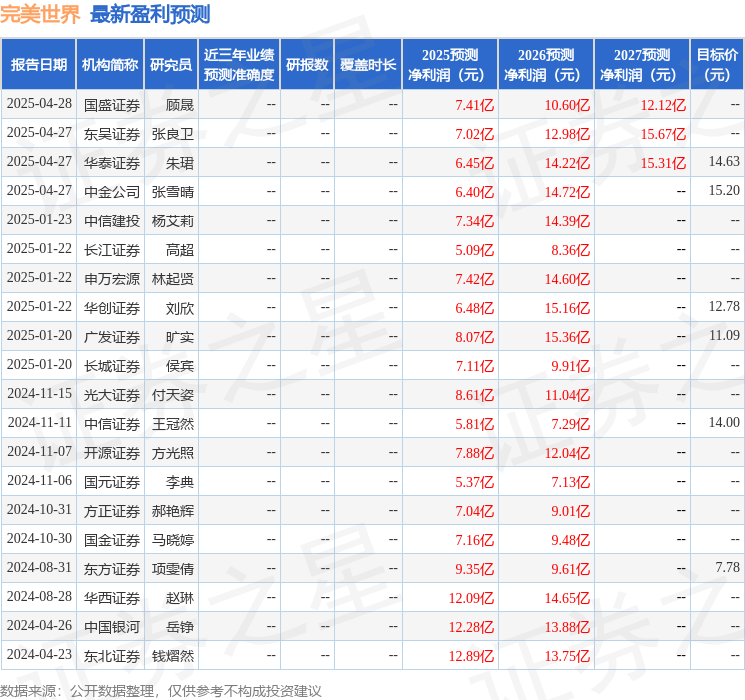Click the 完美世界 title text
Image resolution: width=745 pixels, height=700 pixels.
[40, 15]
